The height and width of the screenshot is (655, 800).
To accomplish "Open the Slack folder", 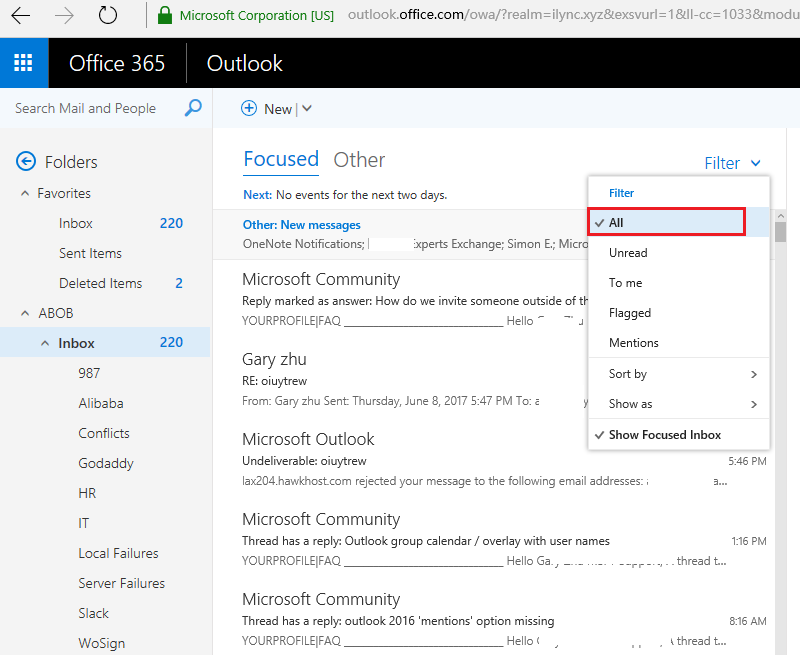I will click(93, 612).
